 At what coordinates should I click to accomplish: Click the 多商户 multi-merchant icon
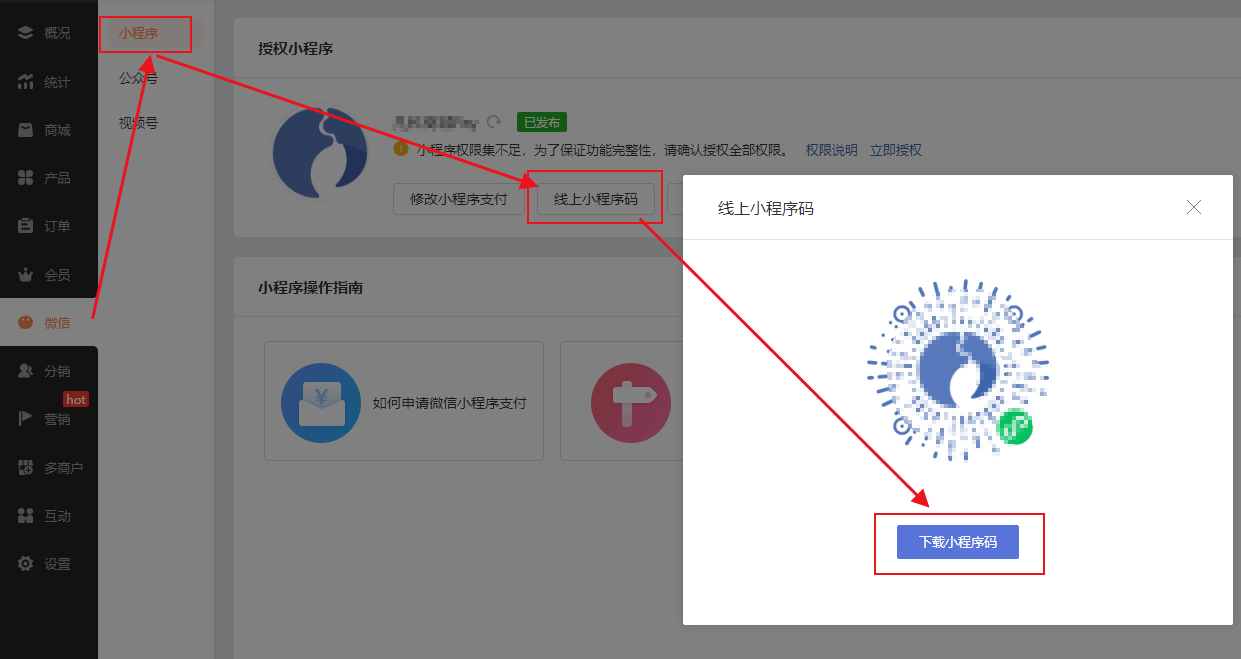pyautogui.click(x=26, y=467)
